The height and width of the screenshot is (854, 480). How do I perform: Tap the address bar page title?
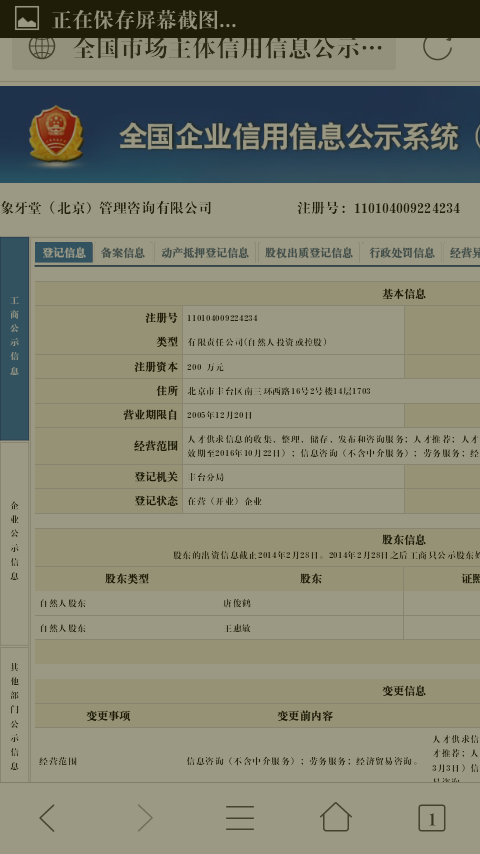point(228,48)
